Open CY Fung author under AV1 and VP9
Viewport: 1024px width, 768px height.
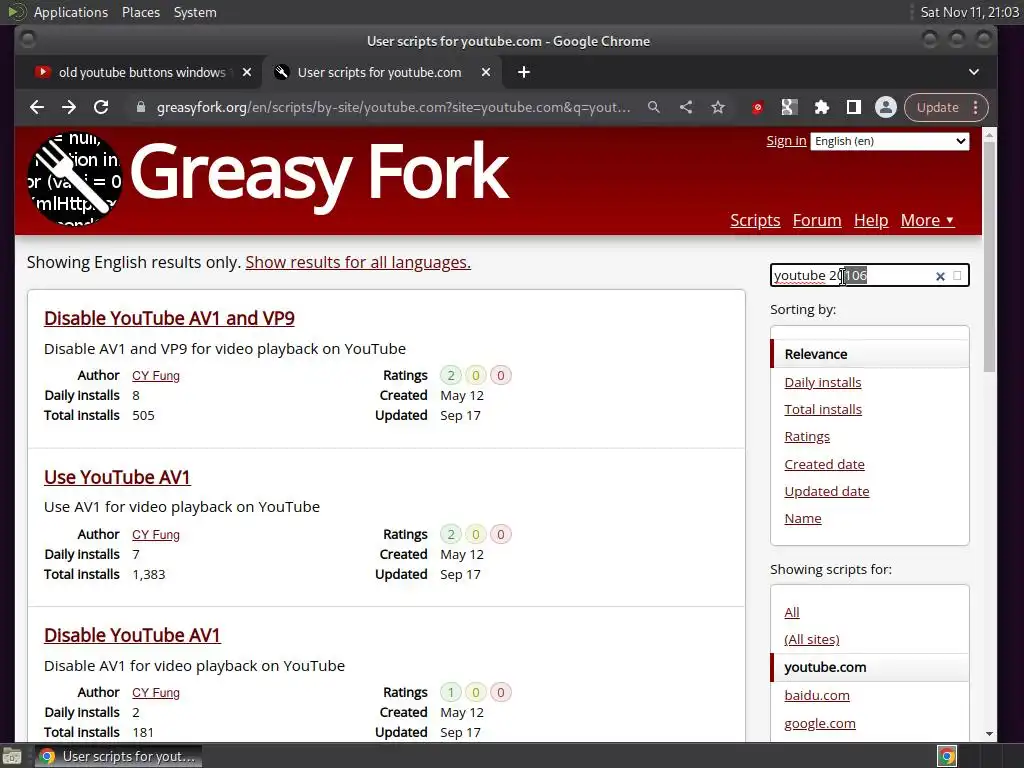coord(155,376)
